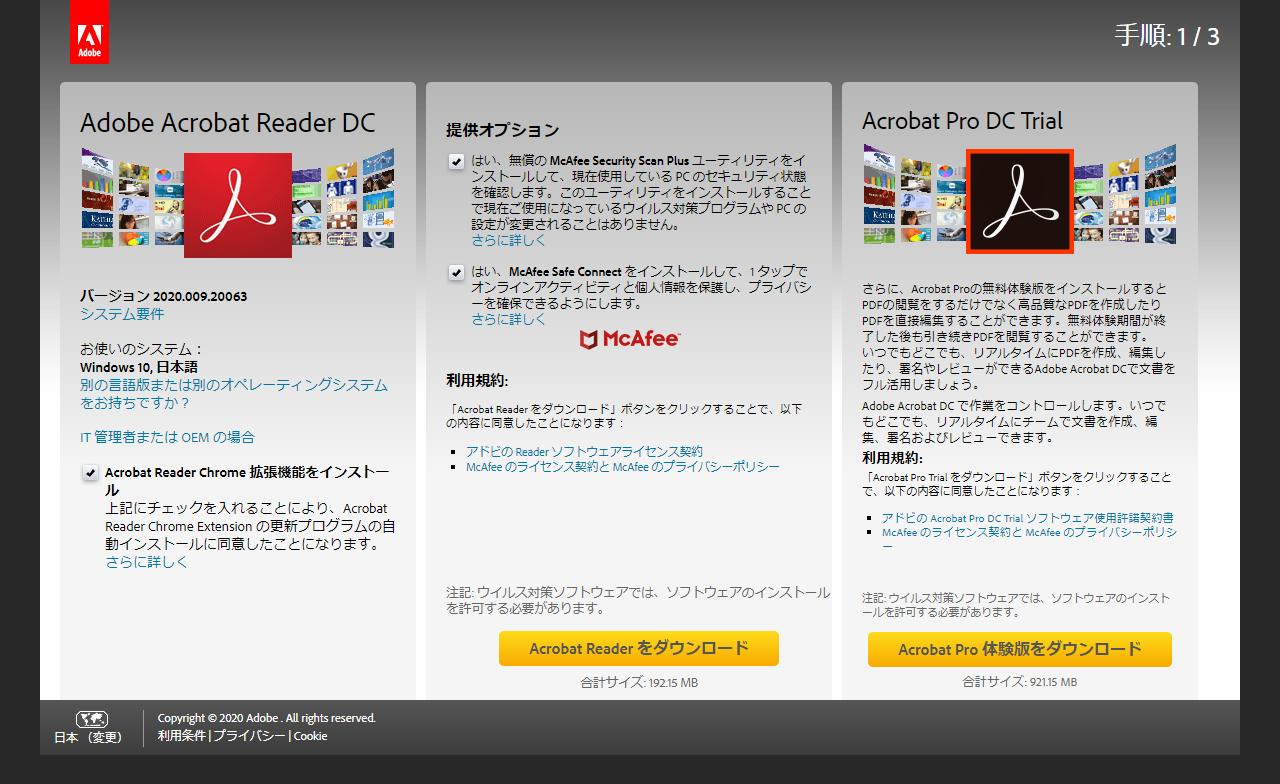The image size is (1280, 784).
Task: Click the Acrobat Reader をダウンロード button
Action: 639,648
